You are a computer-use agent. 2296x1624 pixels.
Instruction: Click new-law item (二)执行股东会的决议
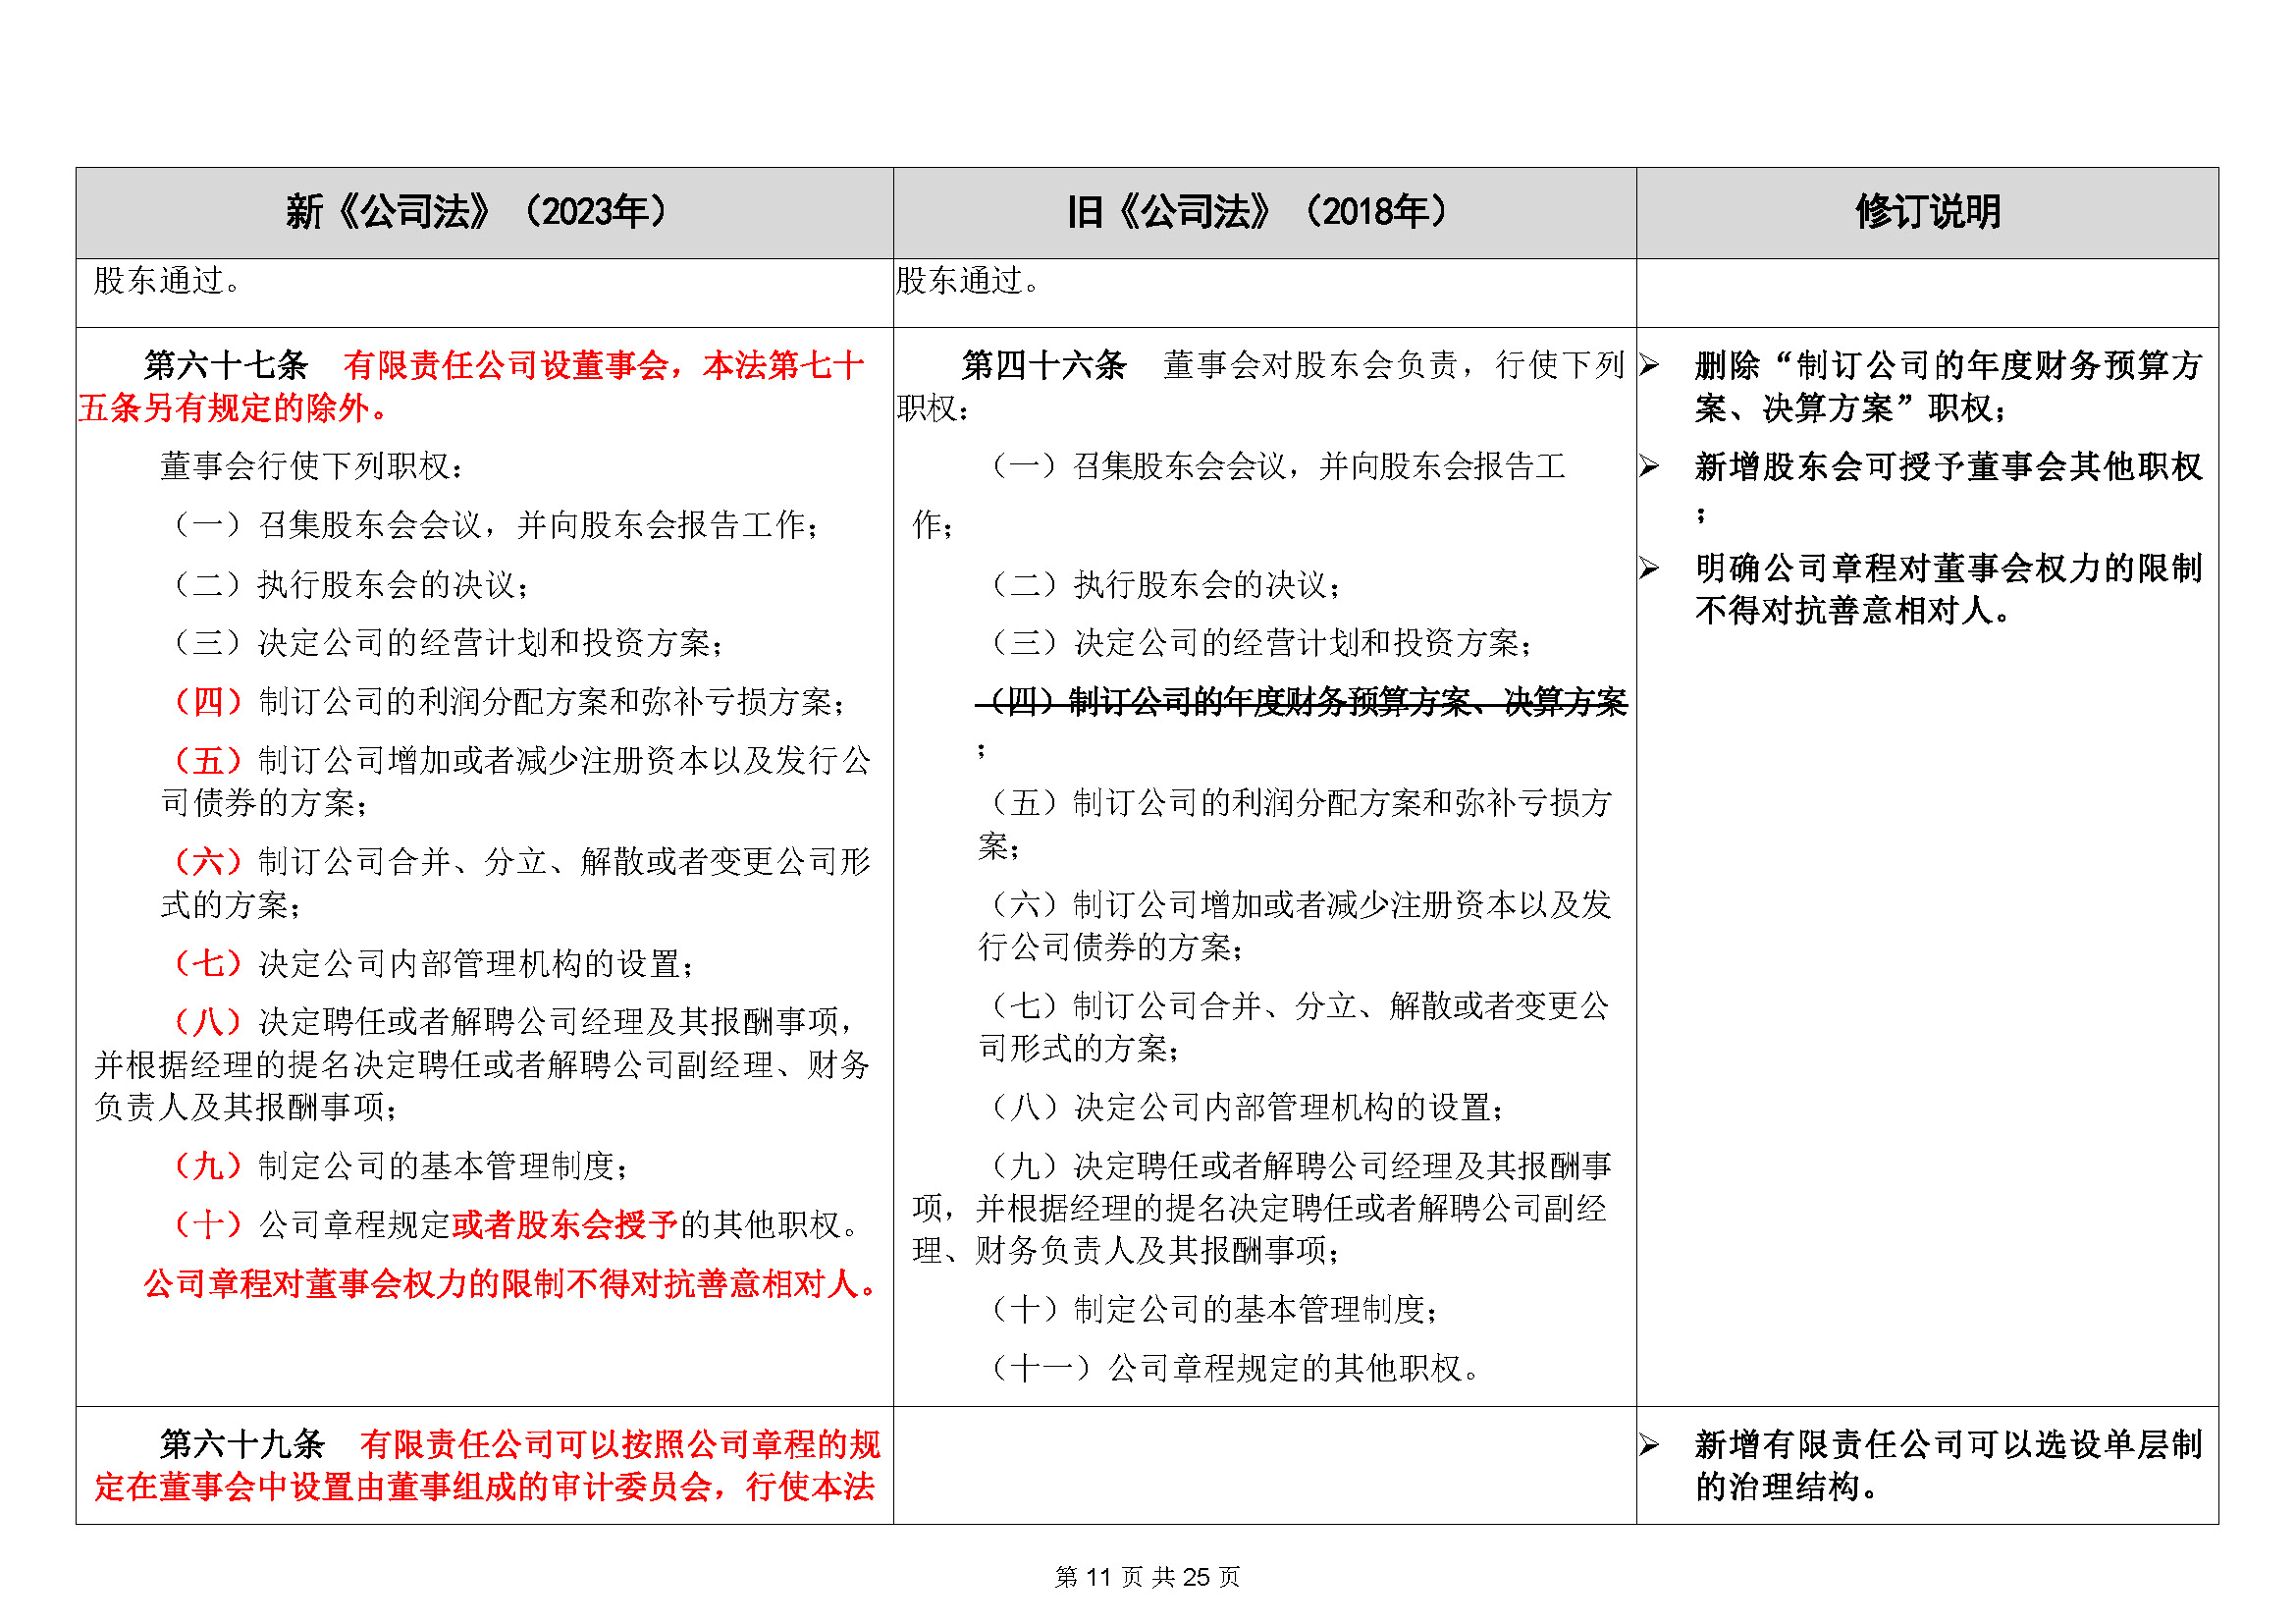coord(350,585)
